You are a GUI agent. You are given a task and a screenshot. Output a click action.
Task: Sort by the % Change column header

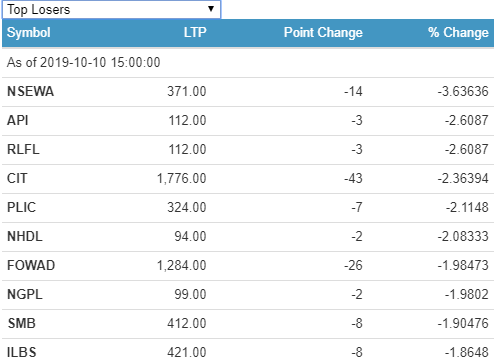point(458,32)
